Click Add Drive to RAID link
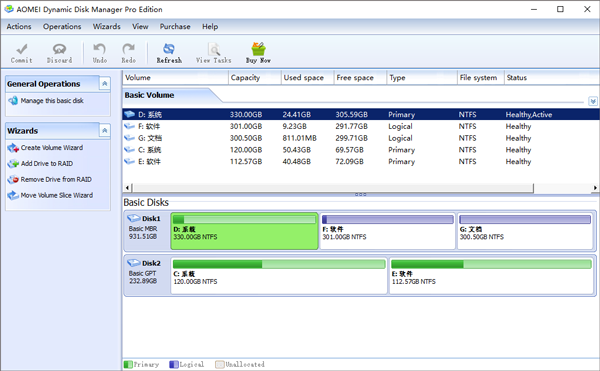 pos(47,164)
